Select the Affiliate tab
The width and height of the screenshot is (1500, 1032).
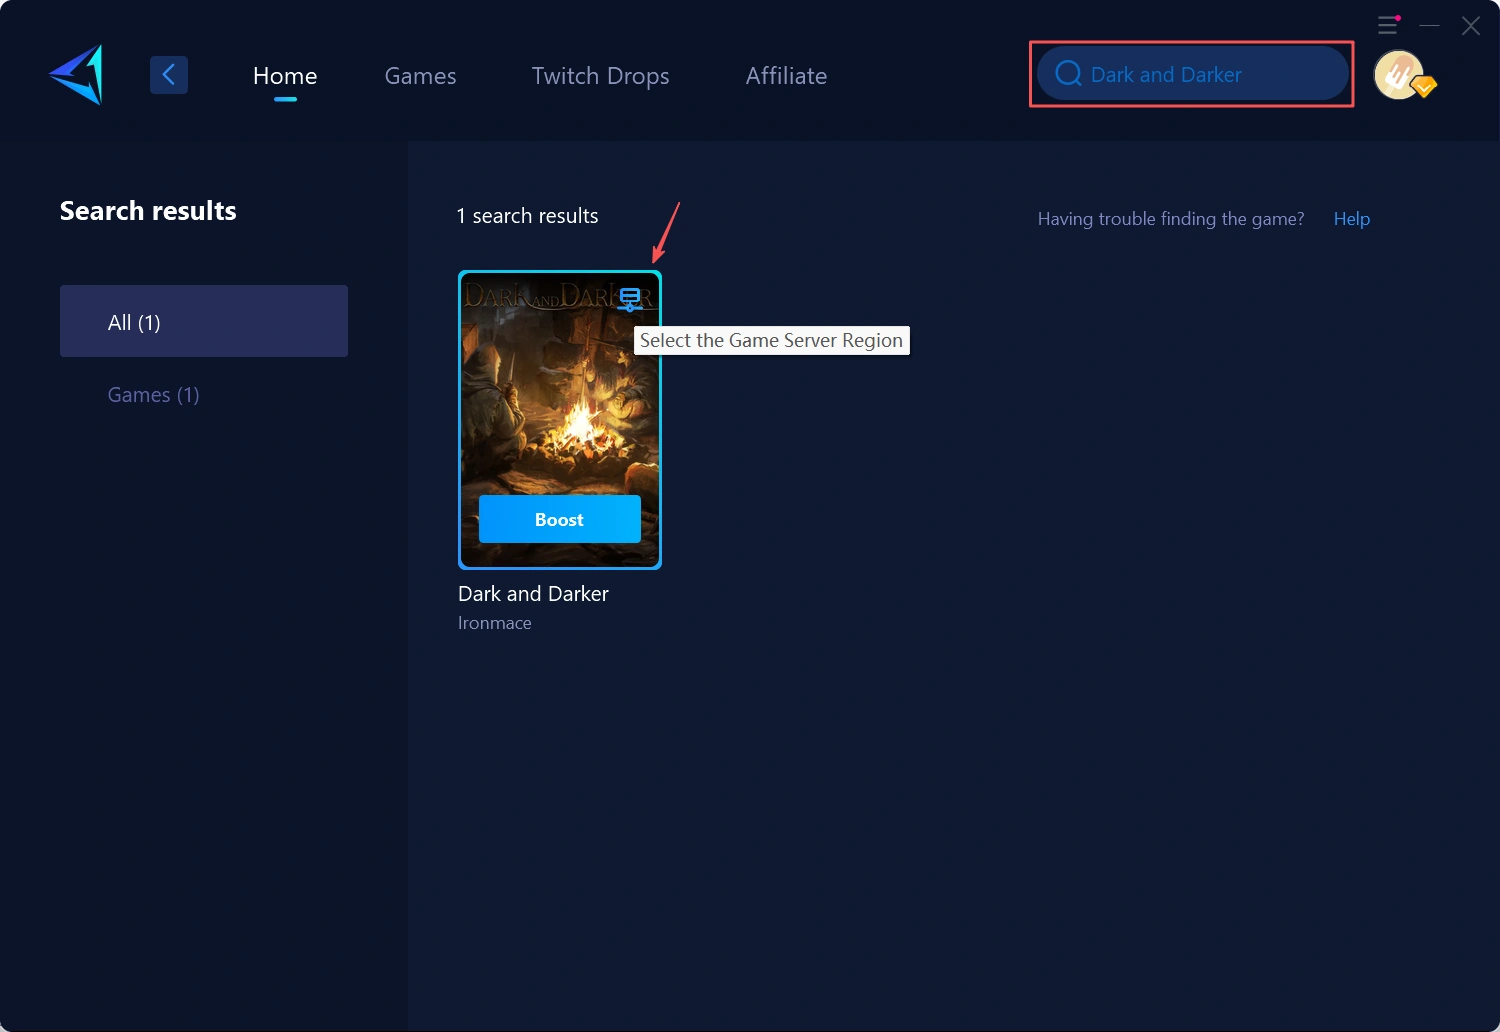point(786,76)
